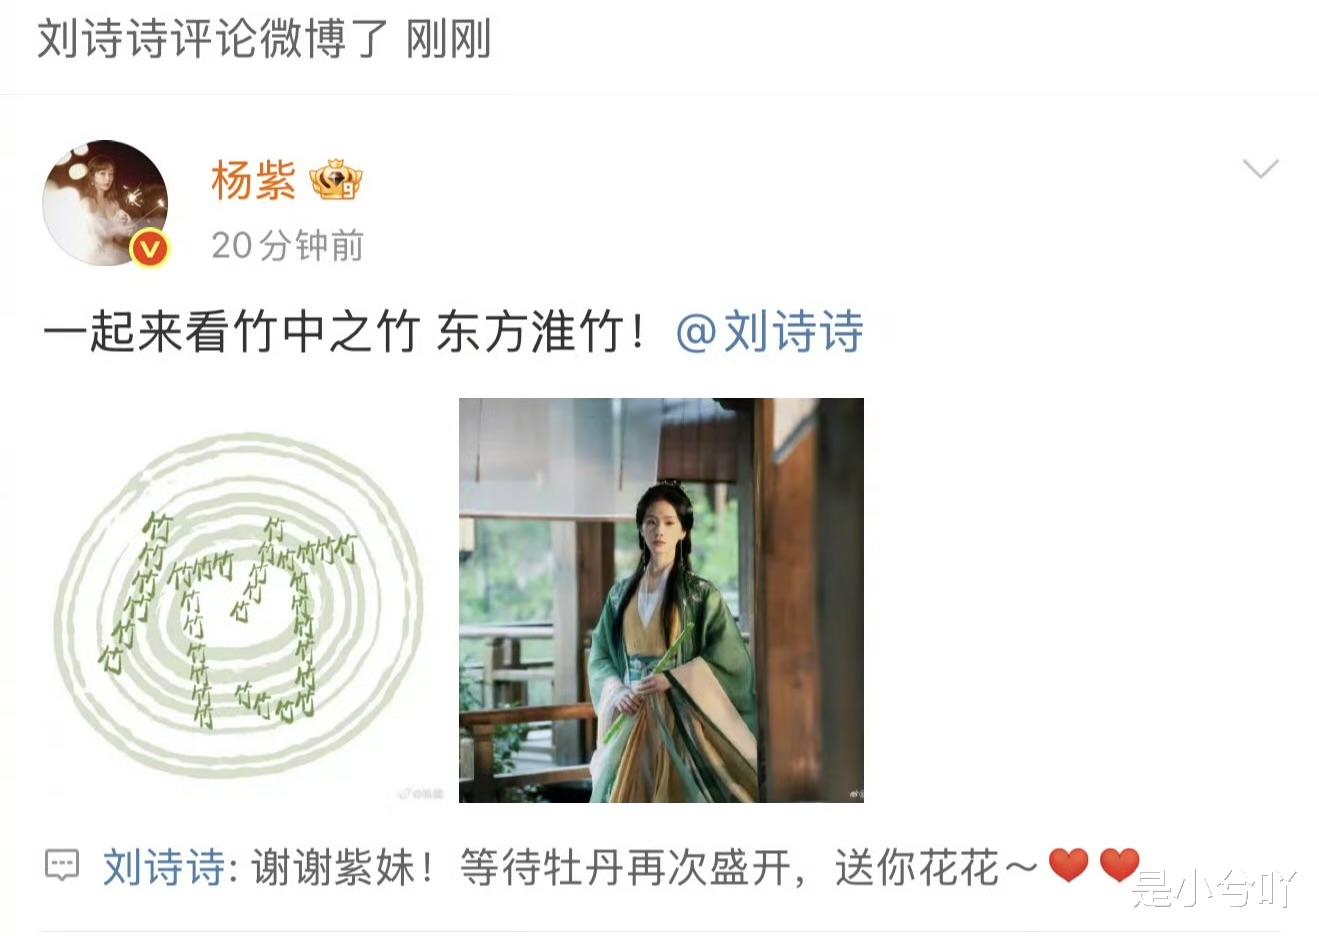View the green costume photo

point(661,600)
